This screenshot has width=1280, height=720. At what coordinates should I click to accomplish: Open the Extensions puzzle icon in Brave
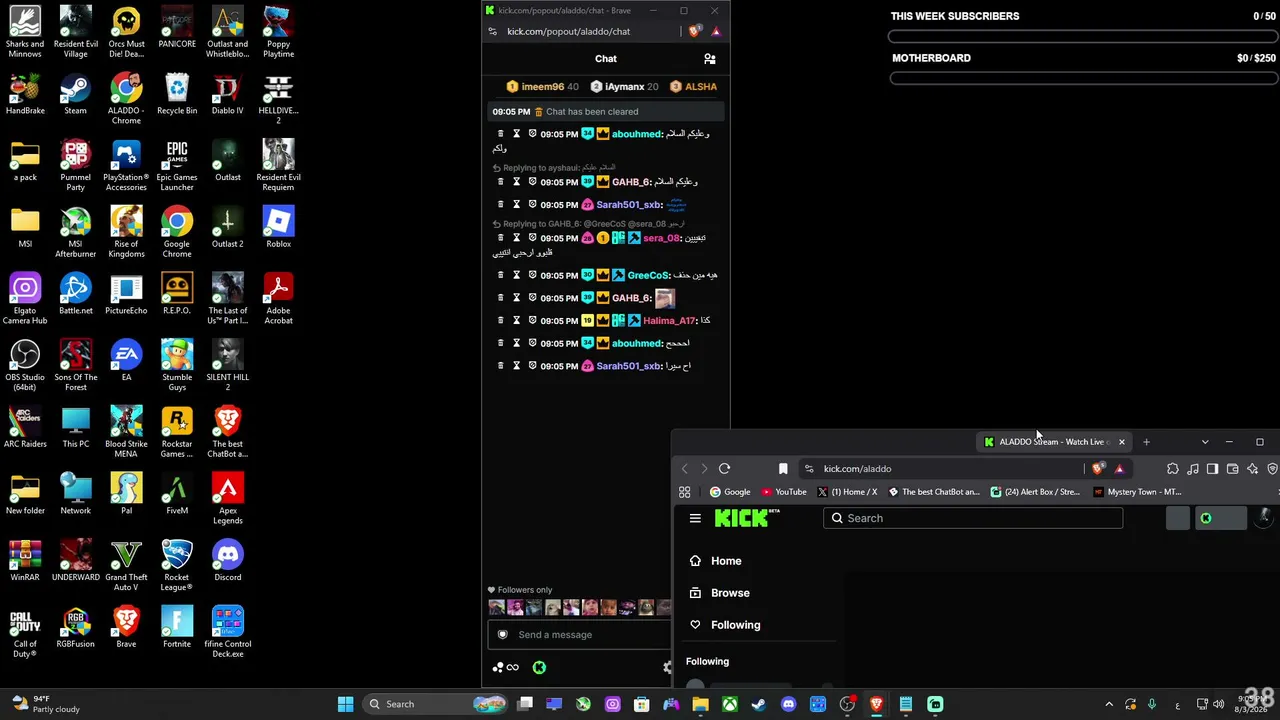click(1173, 468)
